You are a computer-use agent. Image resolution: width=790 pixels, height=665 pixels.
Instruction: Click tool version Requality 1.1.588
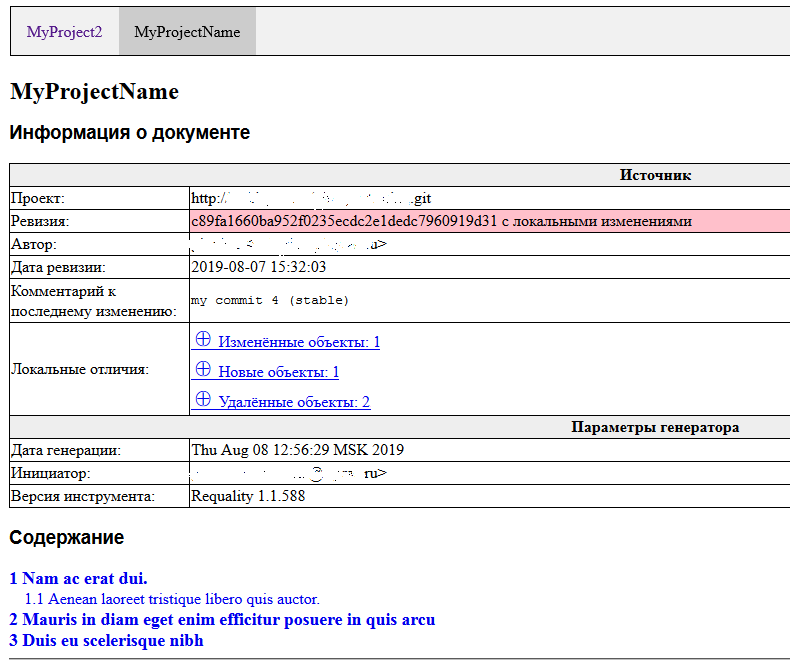(248, 496)
